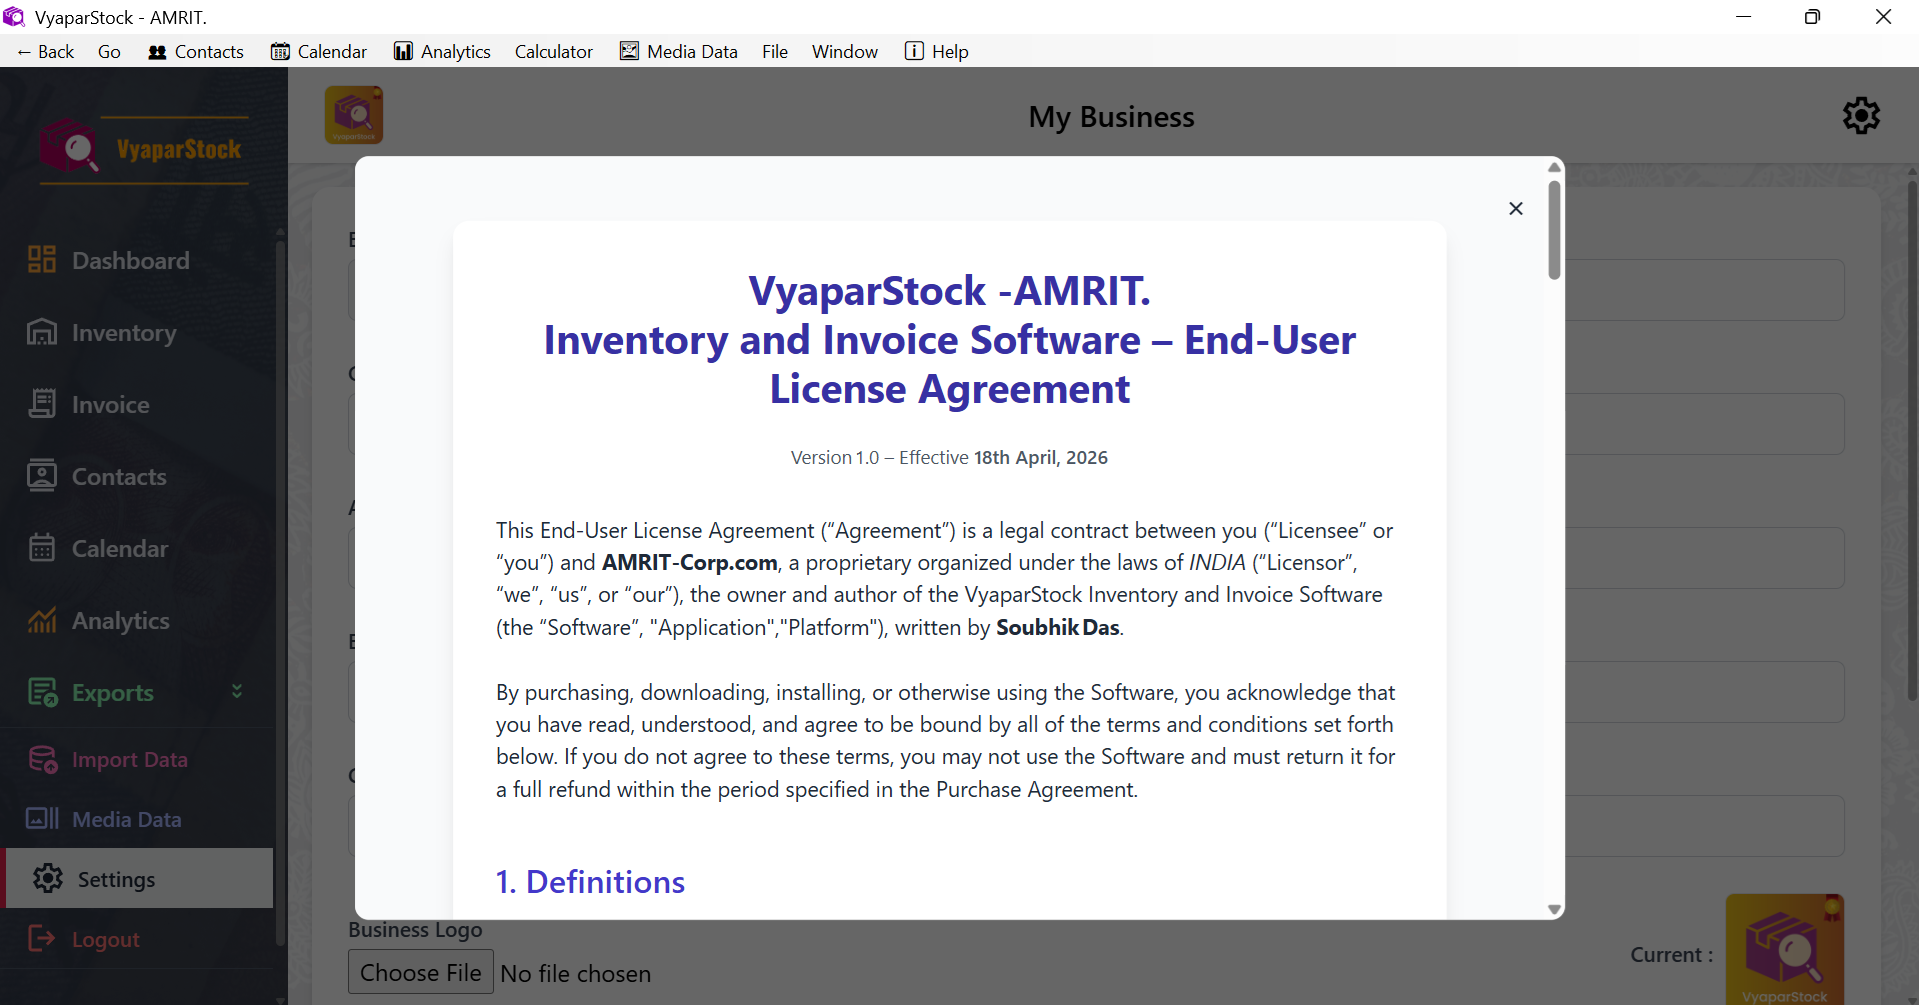Click the dialog scrollbar down arrow
This screenshot has width=1919, height=1005.
[1553, 908]
